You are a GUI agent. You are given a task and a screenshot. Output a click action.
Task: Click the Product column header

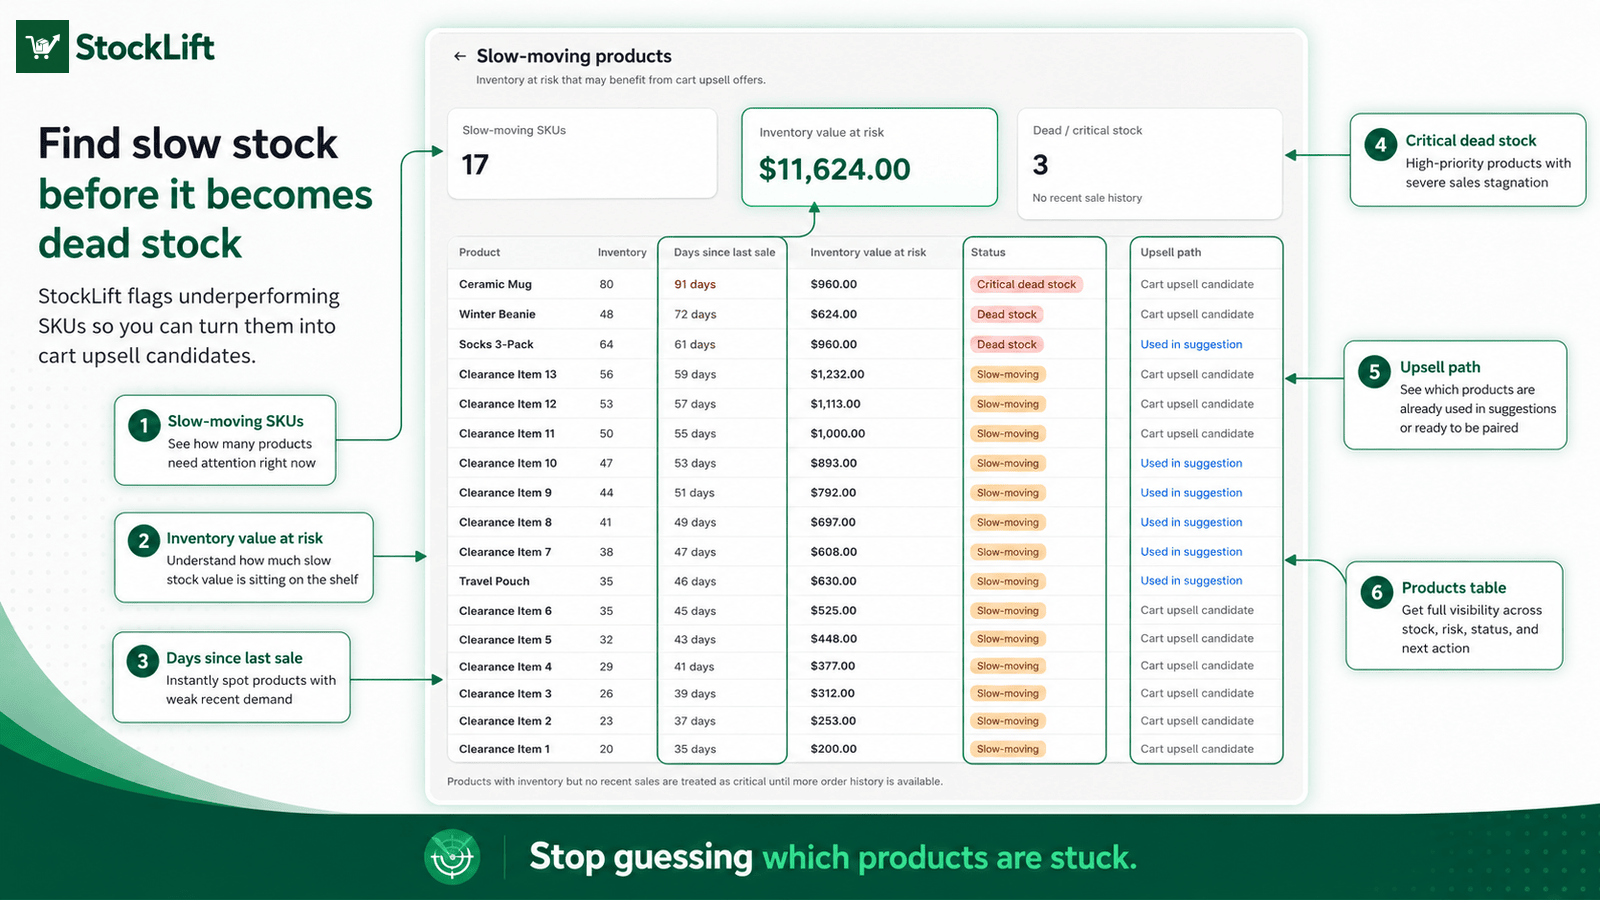coord(480,253)
